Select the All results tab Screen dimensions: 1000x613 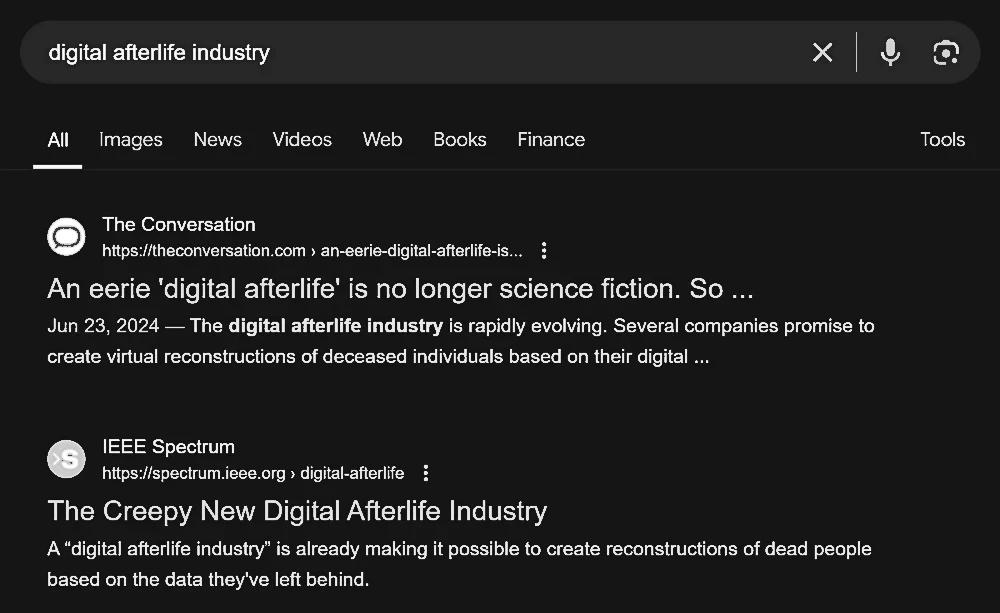point(57,140)
